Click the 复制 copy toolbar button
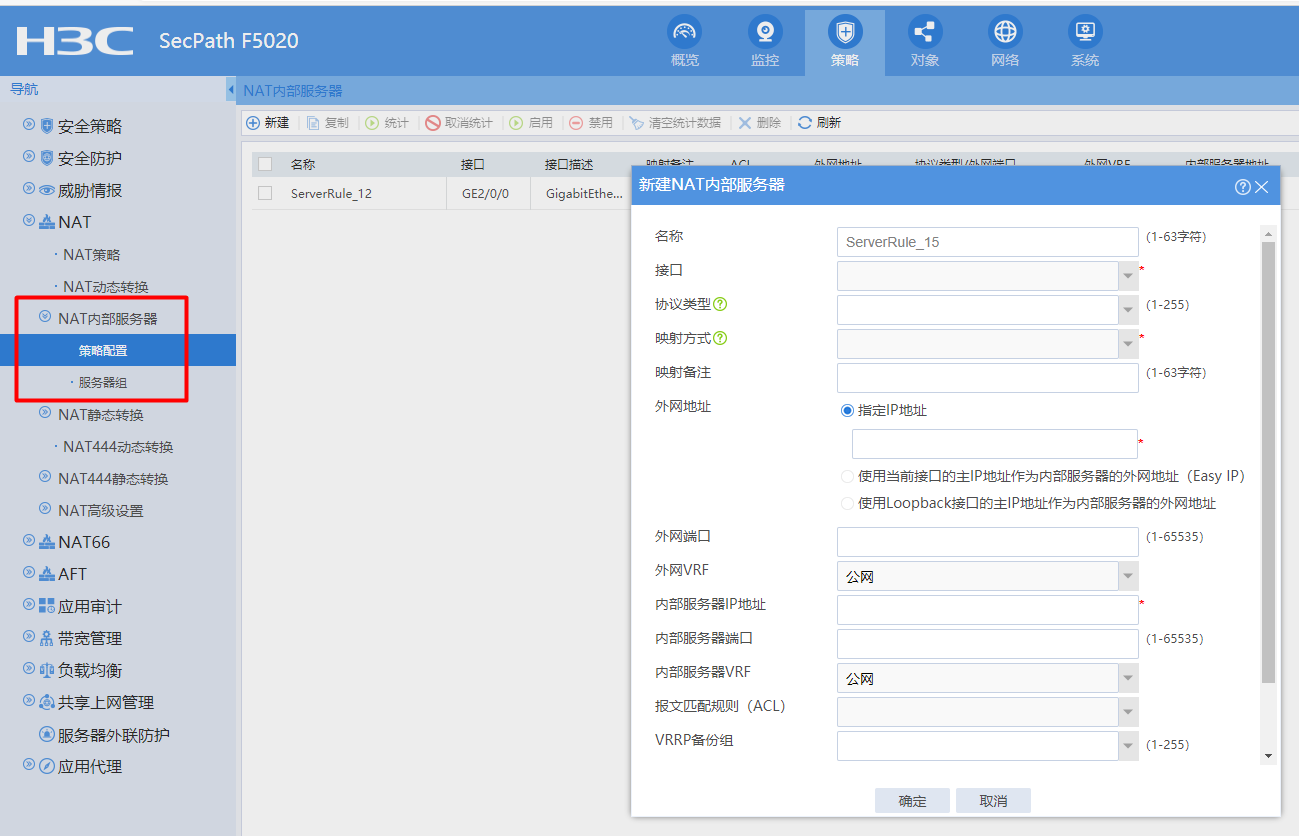This screenshot has height=836, width=1299. pos(328,123)
